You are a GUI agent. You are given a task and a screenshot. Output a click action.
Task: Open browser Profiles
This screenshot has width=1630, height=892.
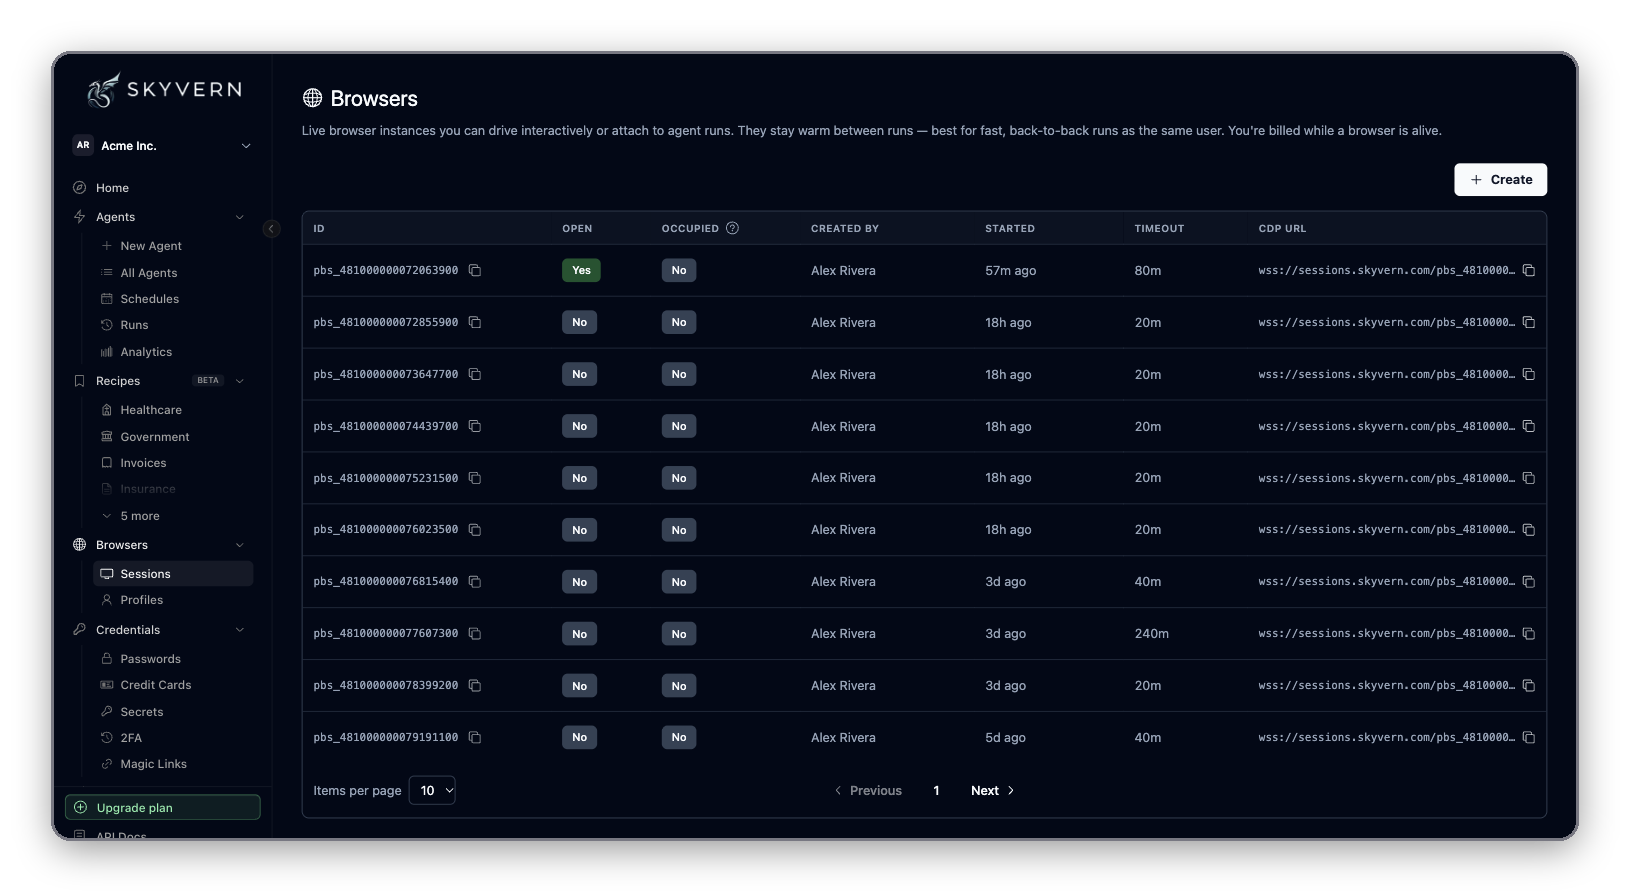[142, 600]
